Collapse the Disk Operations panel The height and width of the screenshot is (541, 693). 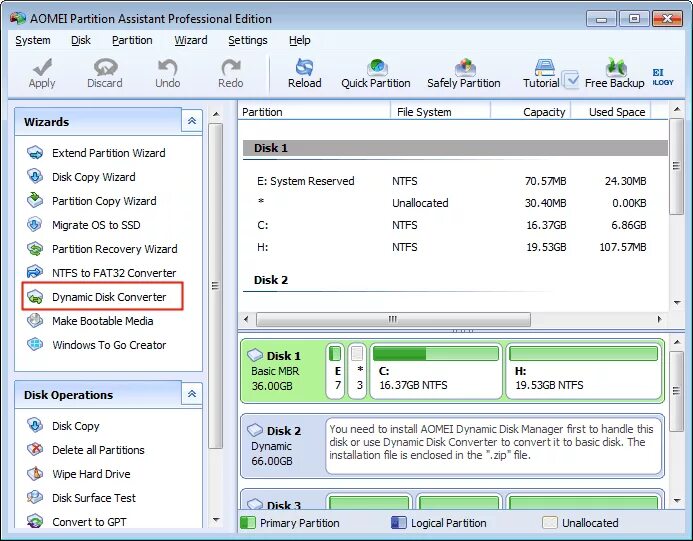pyautogui.click(x=192, y=394)
